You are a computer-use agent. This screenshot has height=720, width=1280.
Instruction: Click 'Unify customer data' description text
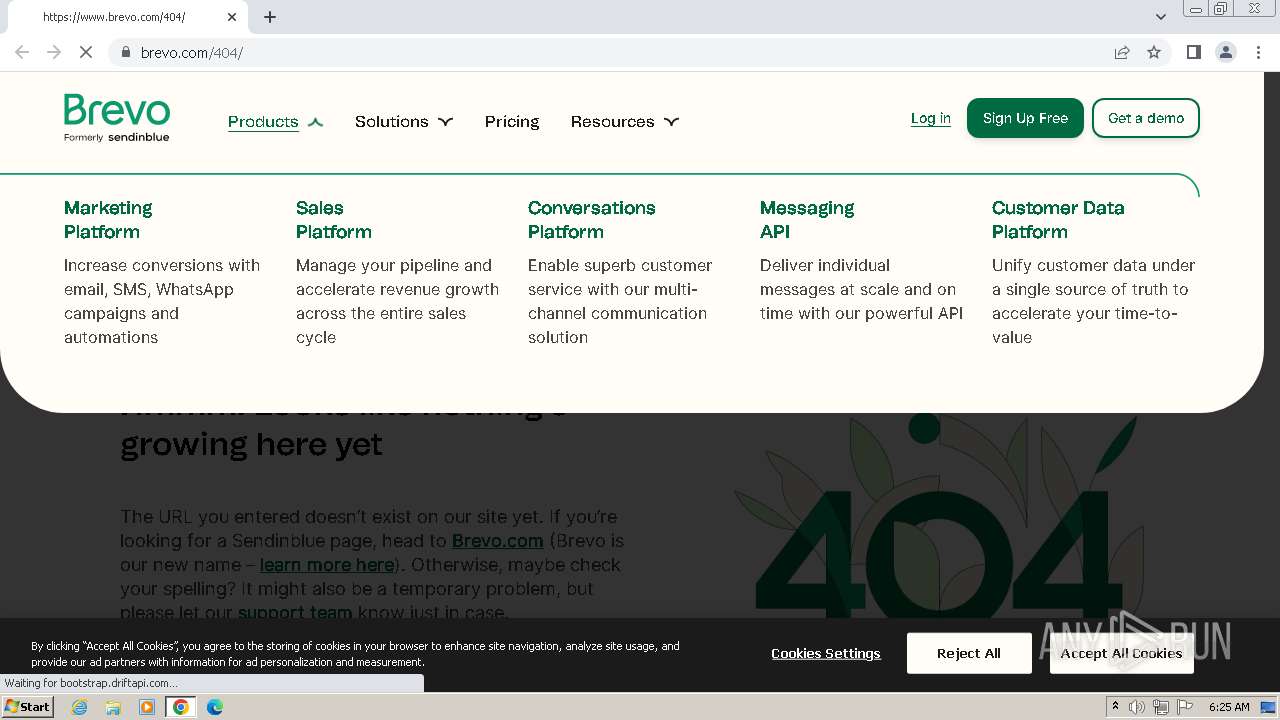click(1093, 301)
